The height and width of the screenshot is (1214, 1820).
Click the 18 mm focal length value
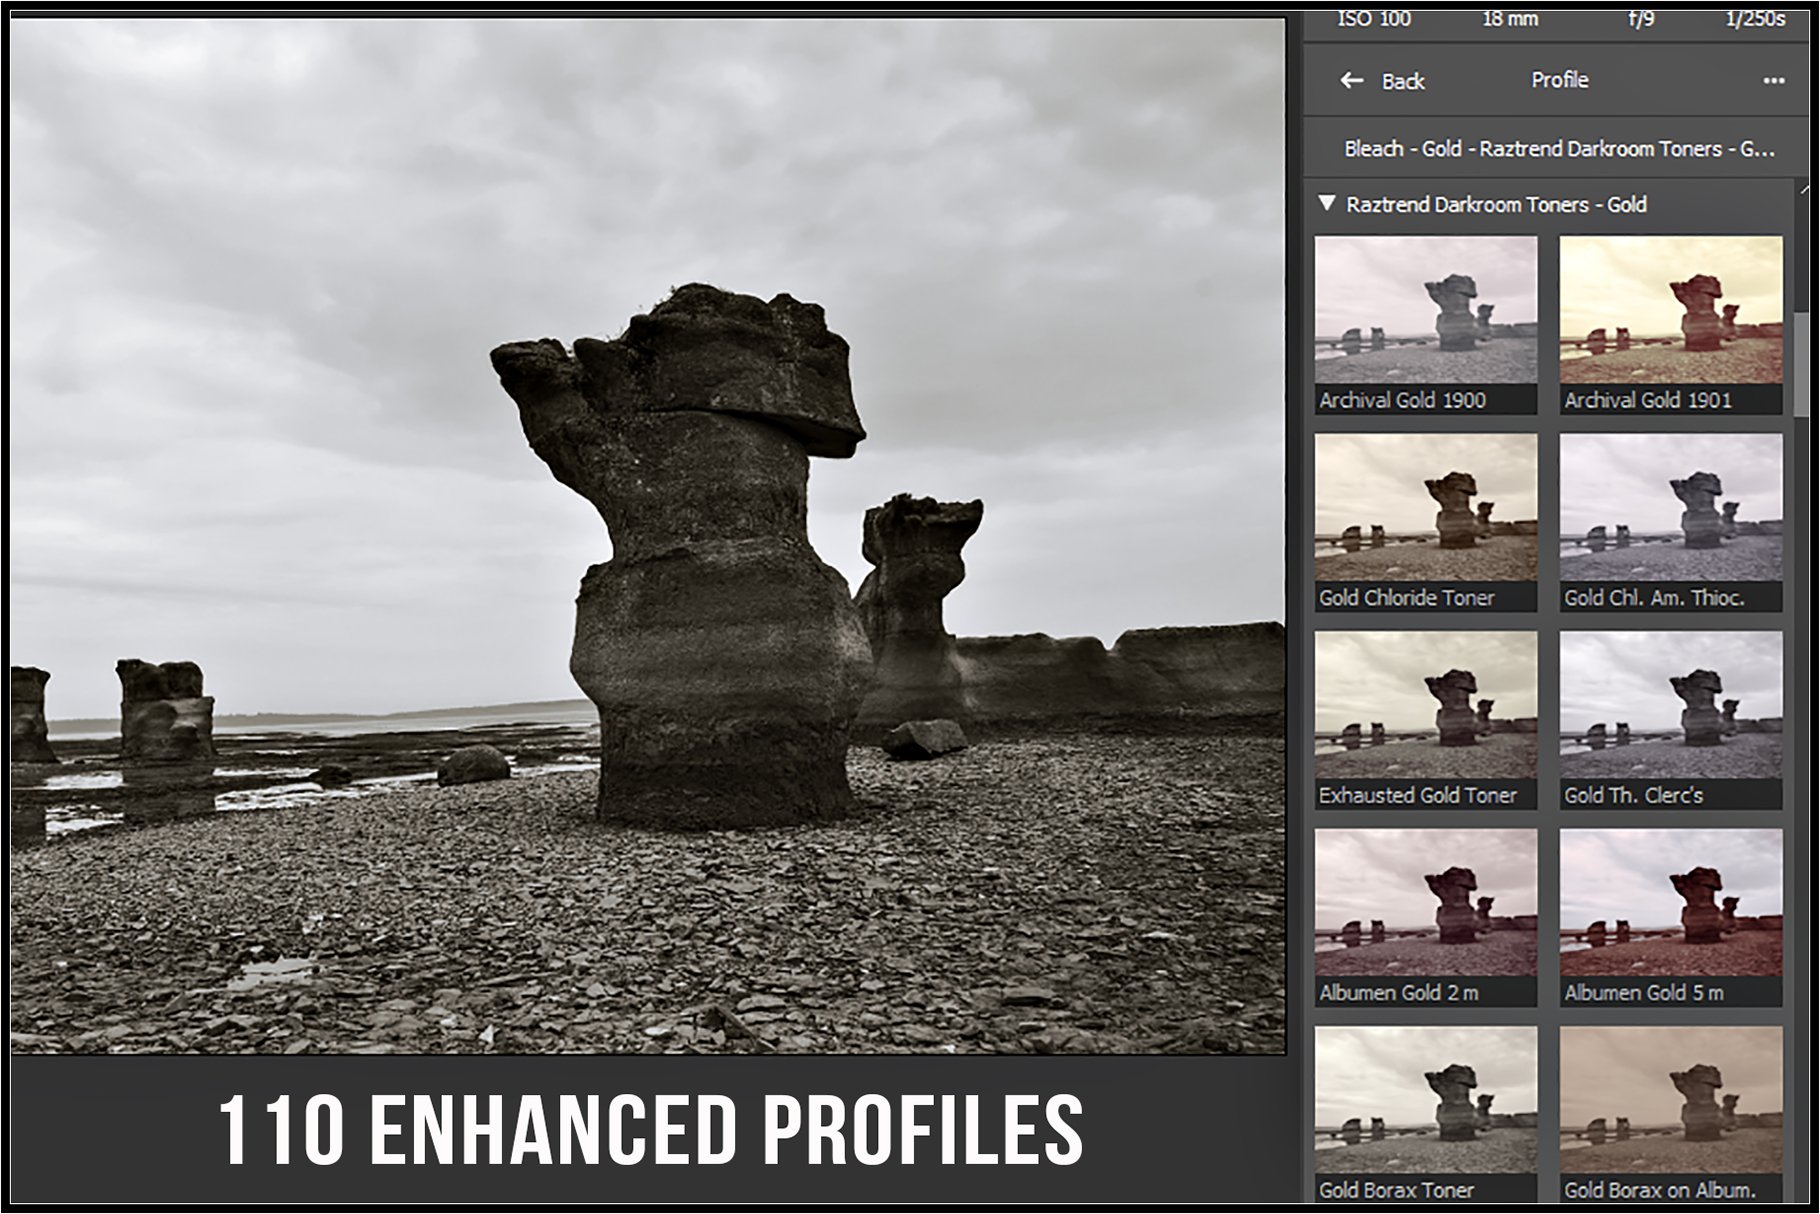coord(1510,19)
